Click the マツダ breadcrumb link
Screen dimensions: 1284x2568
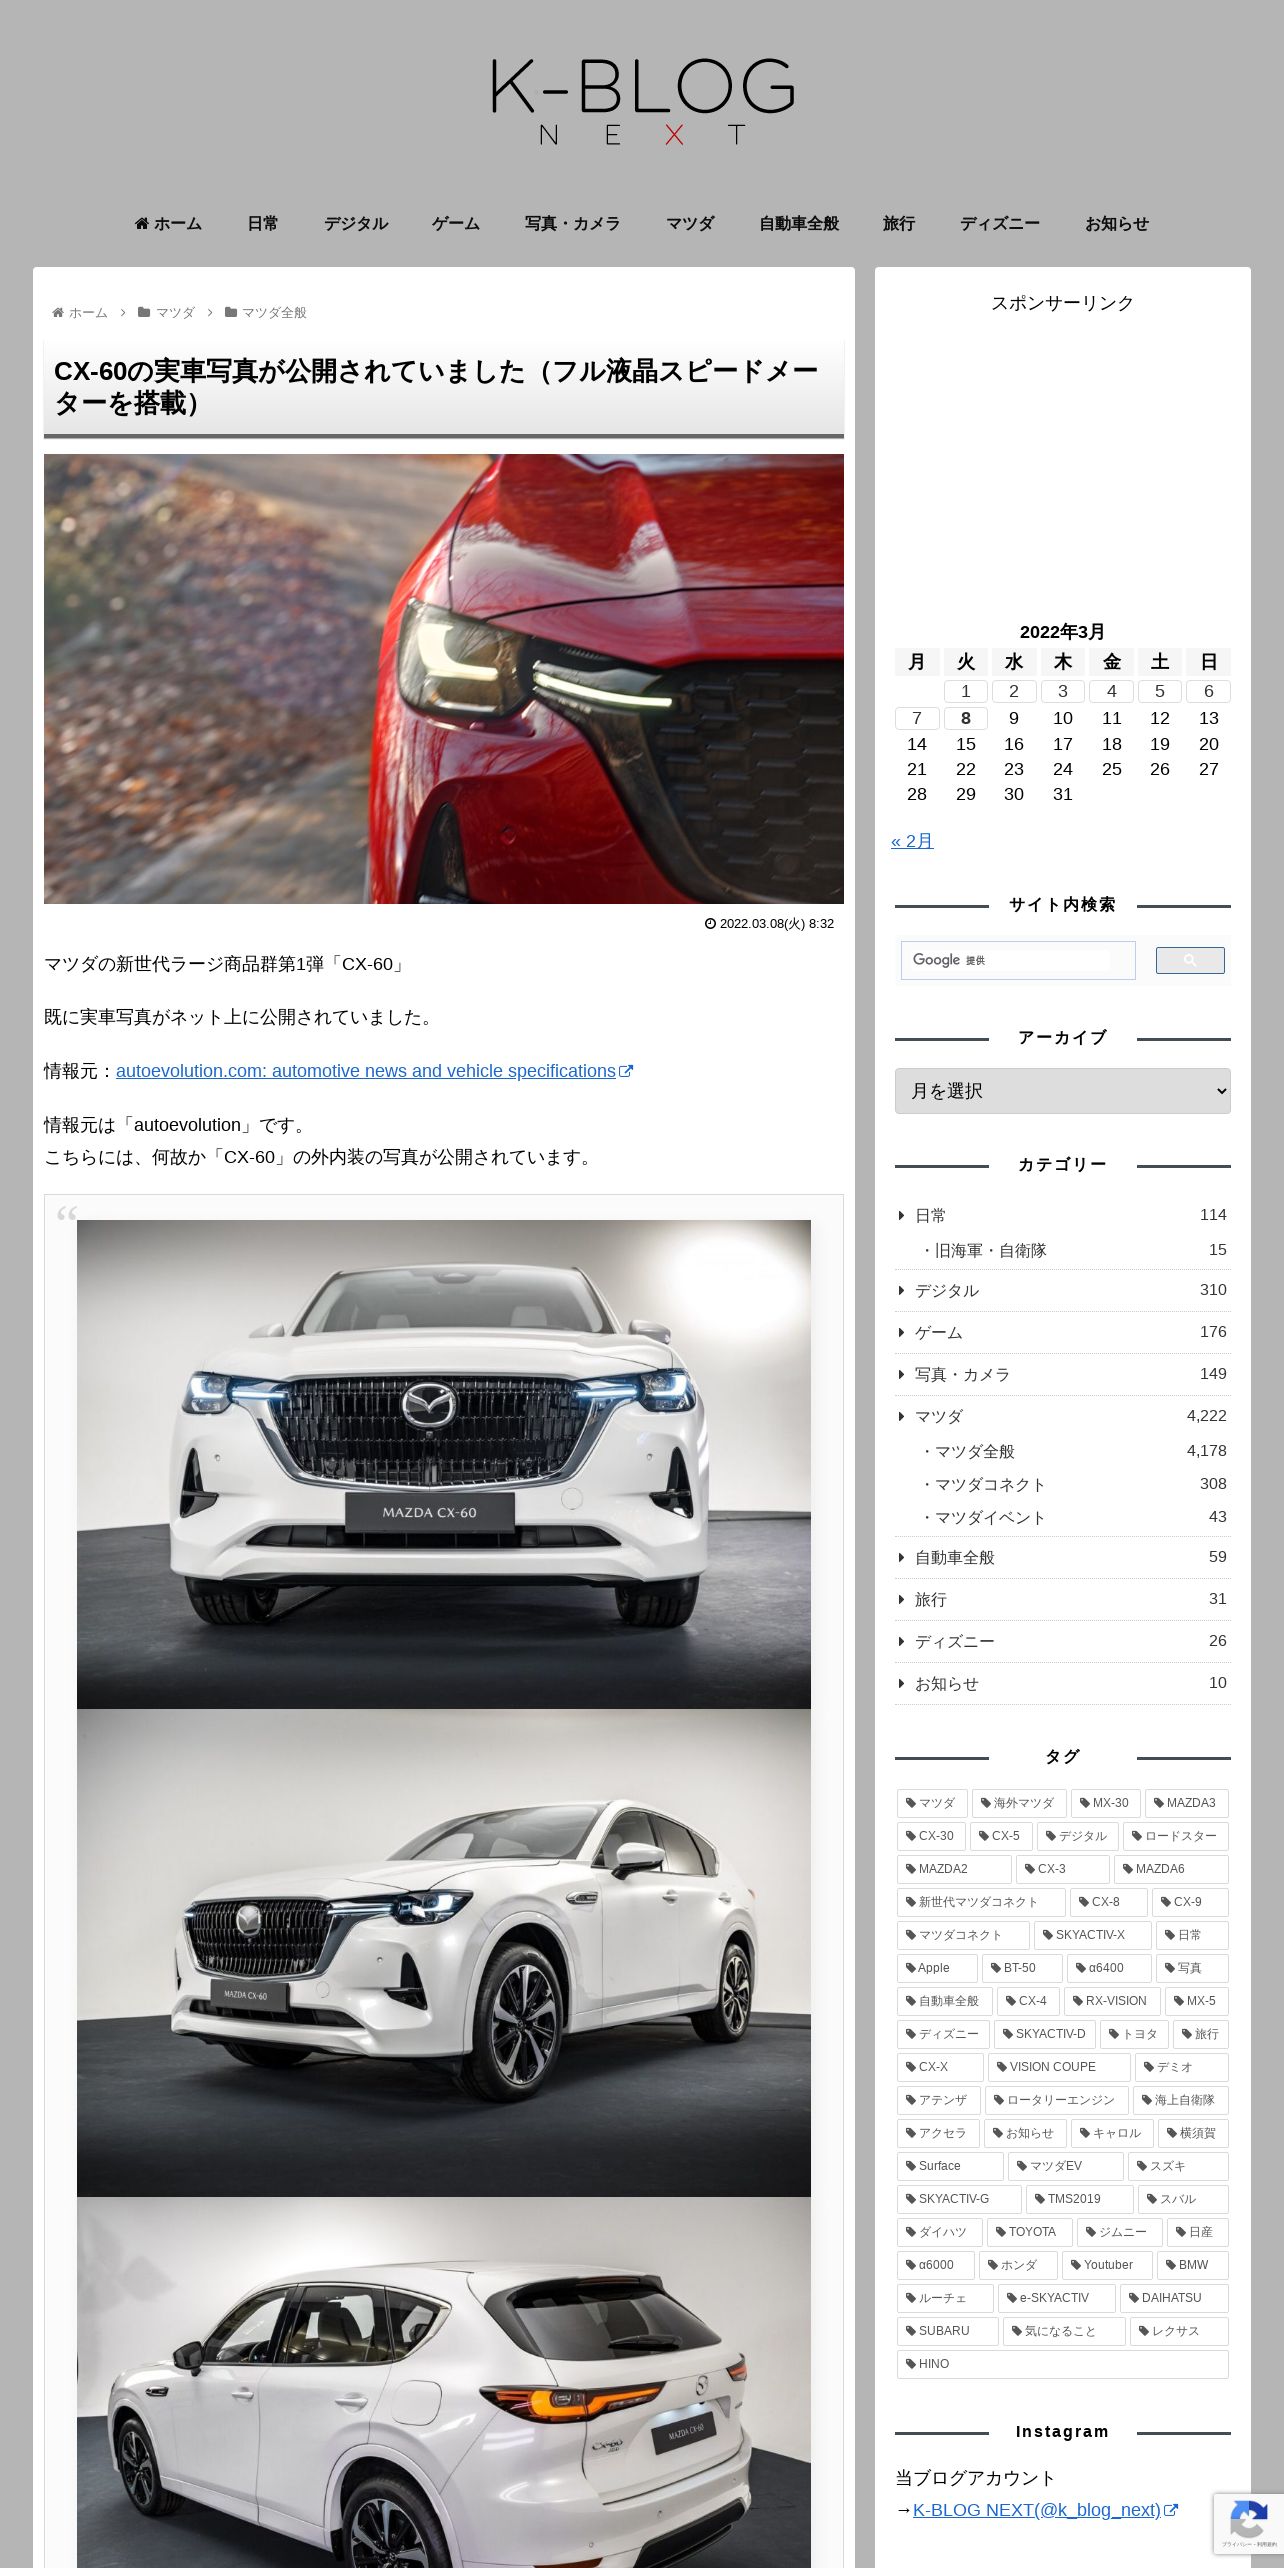click(175, 313)
